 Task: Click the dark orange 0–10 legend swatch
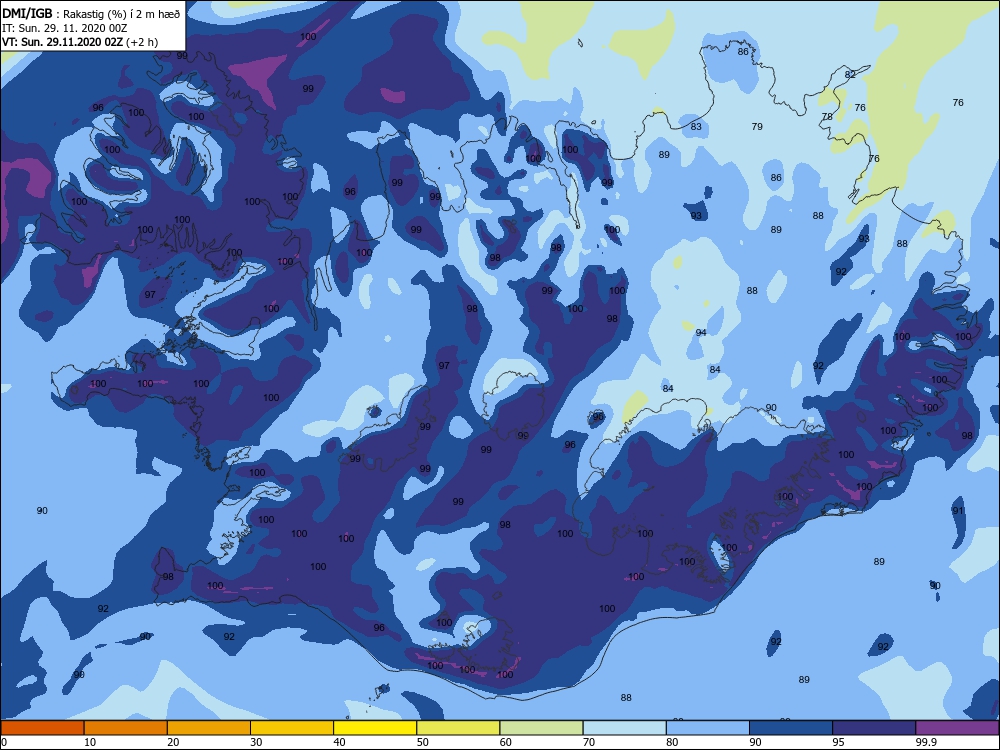(x=42, y=728)
